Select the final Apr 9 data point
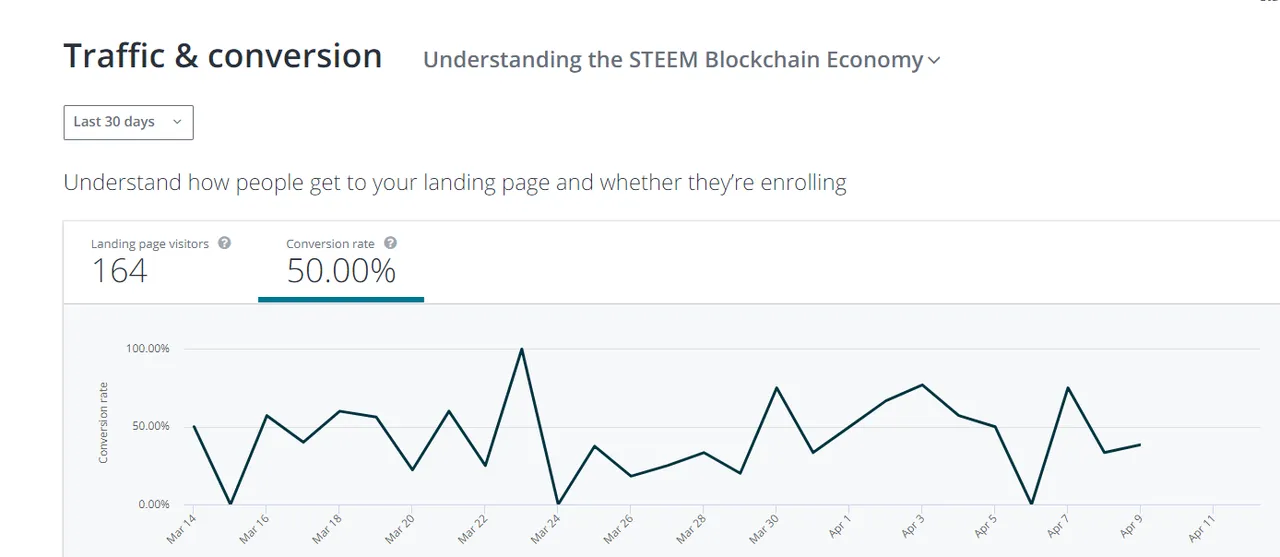This screenshot has width=1280, height=557. [x=1140, y=445]
